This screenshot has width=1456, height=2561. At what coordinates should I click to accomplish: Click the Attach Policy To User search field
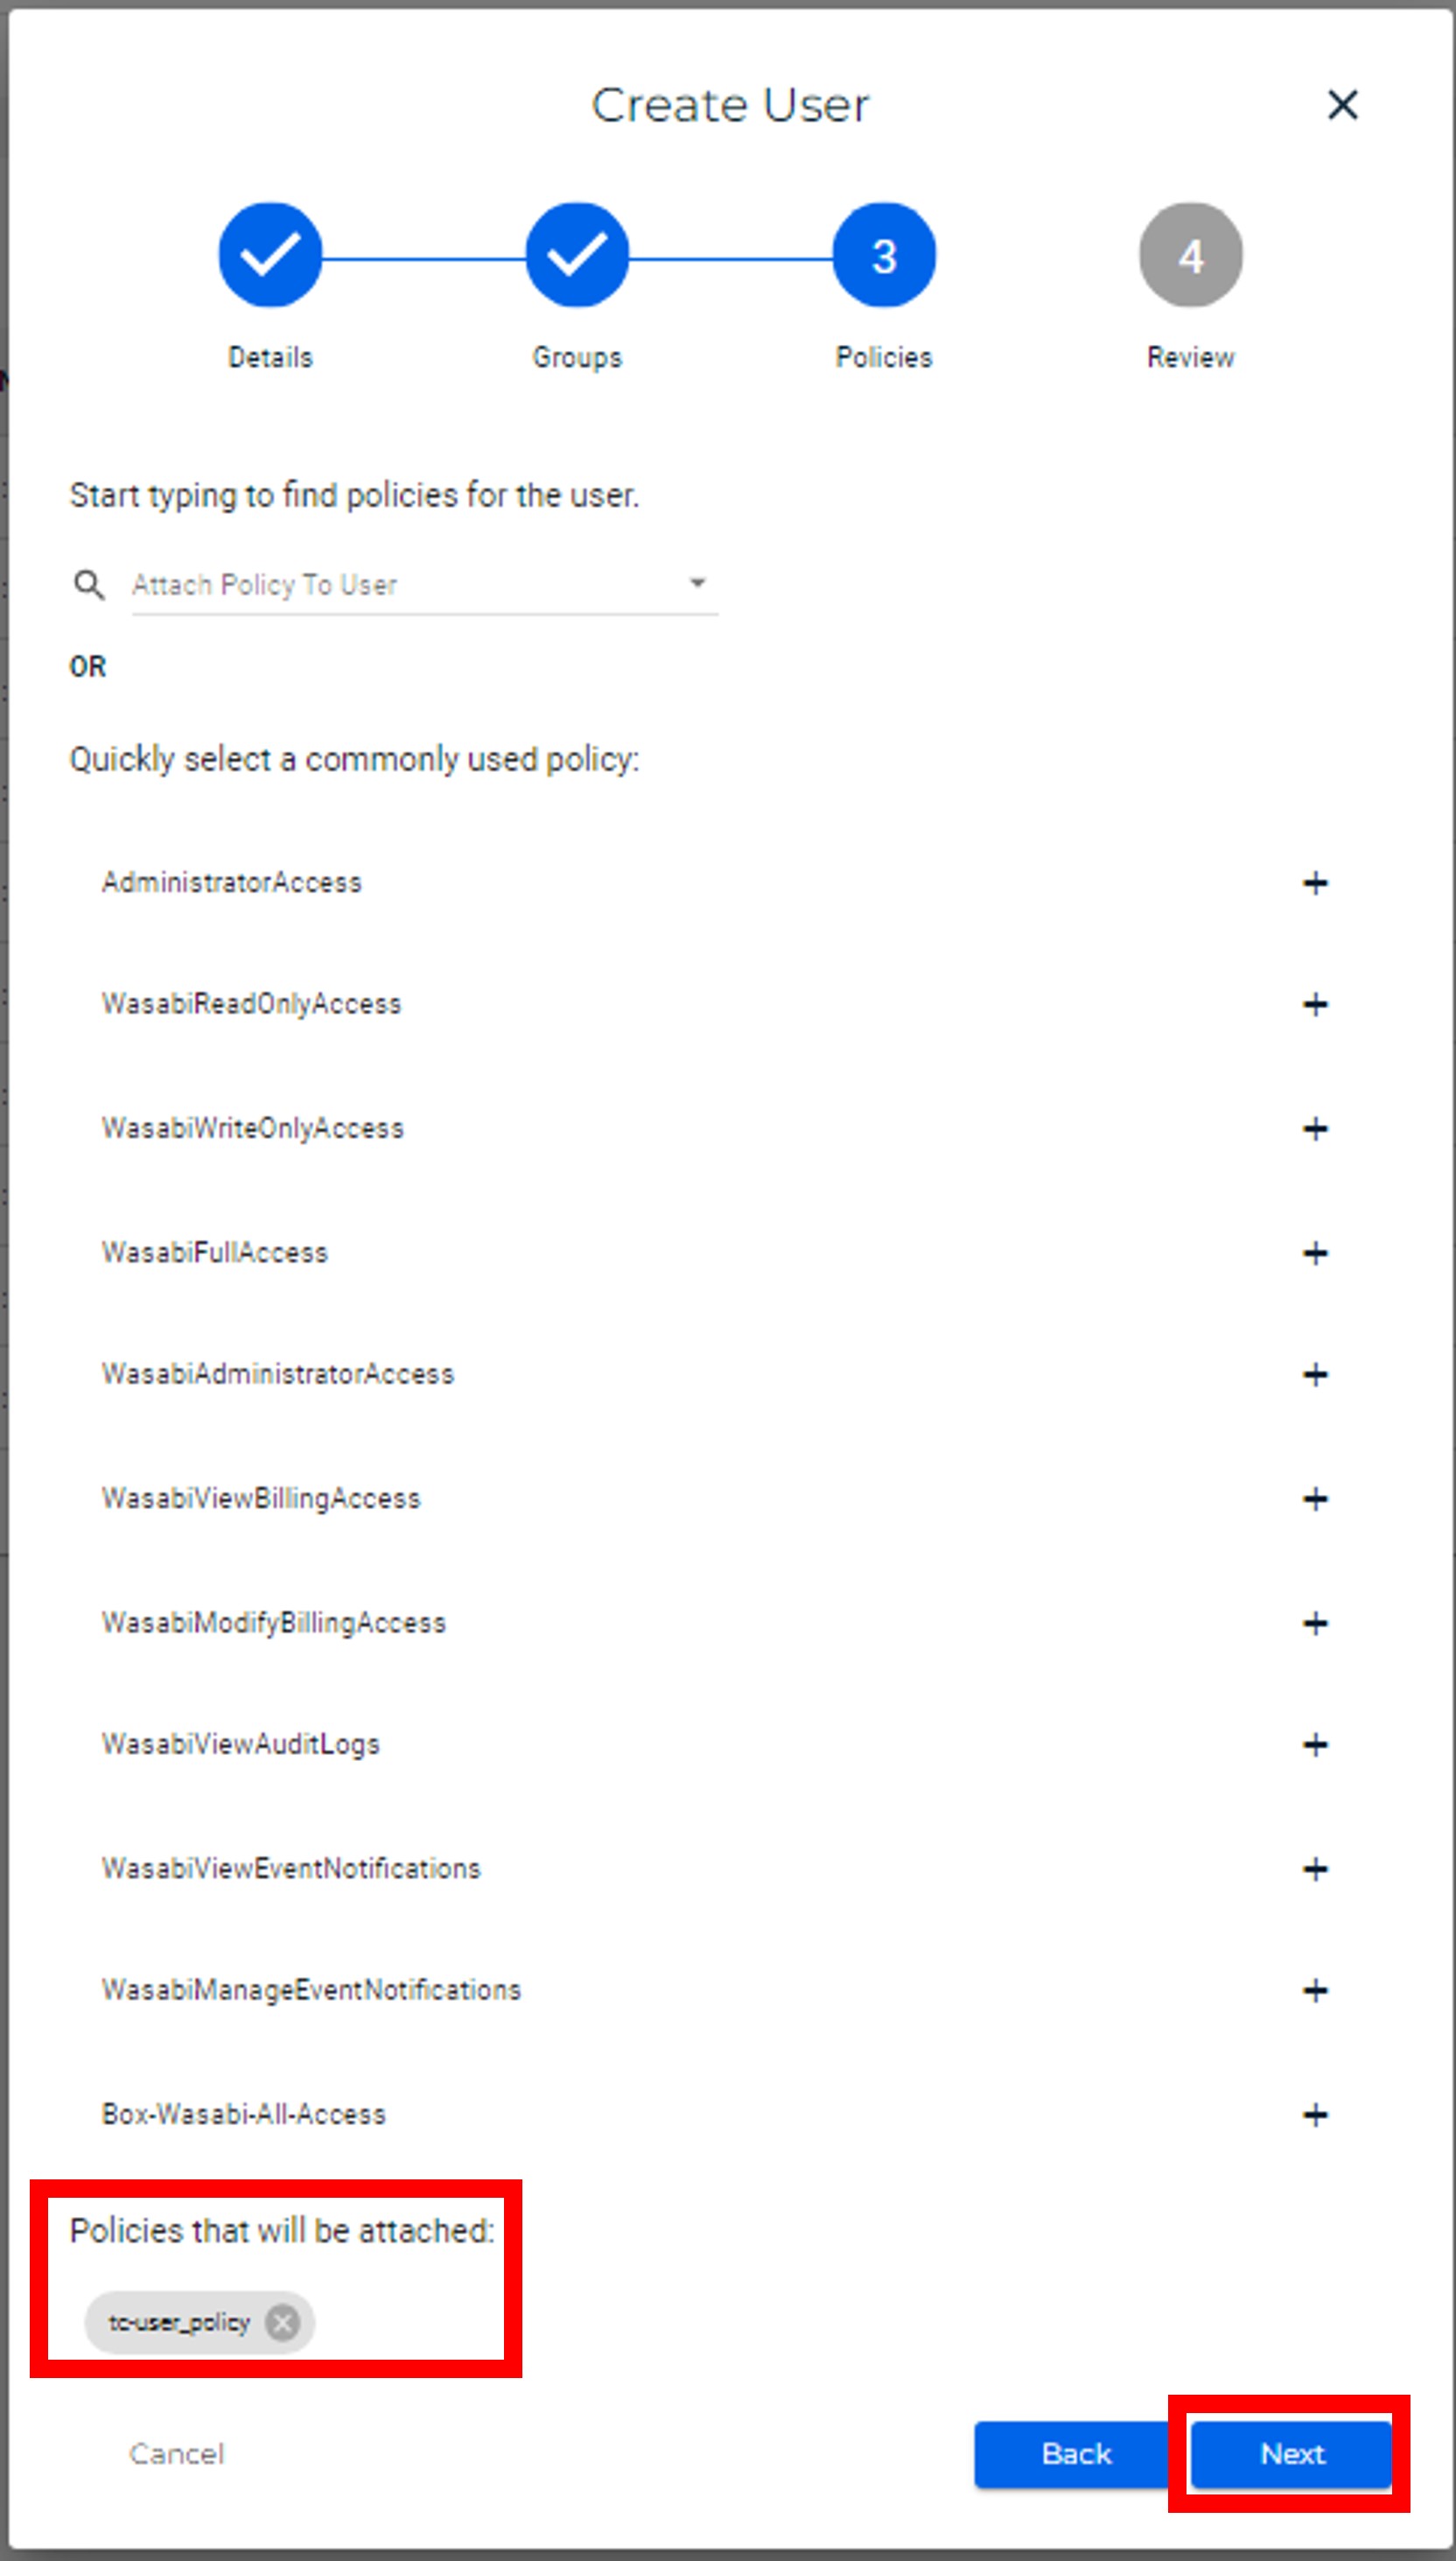pos(400,585)
